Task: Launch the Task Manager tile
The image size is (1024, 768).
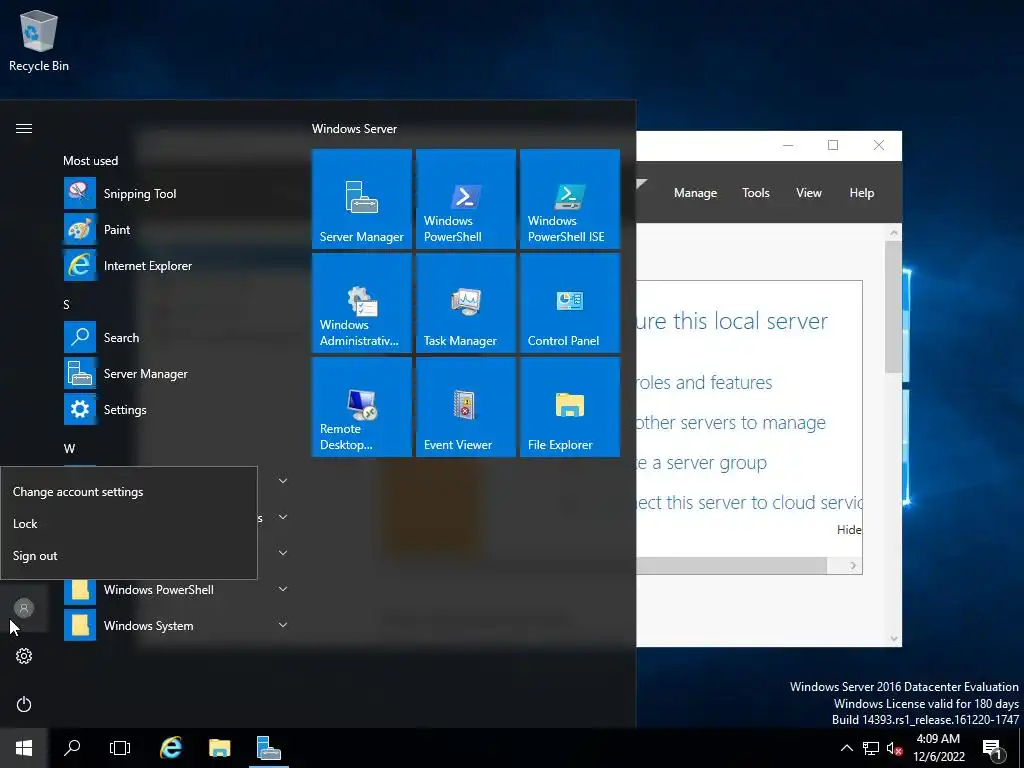Action: click(x=466, y=303)
